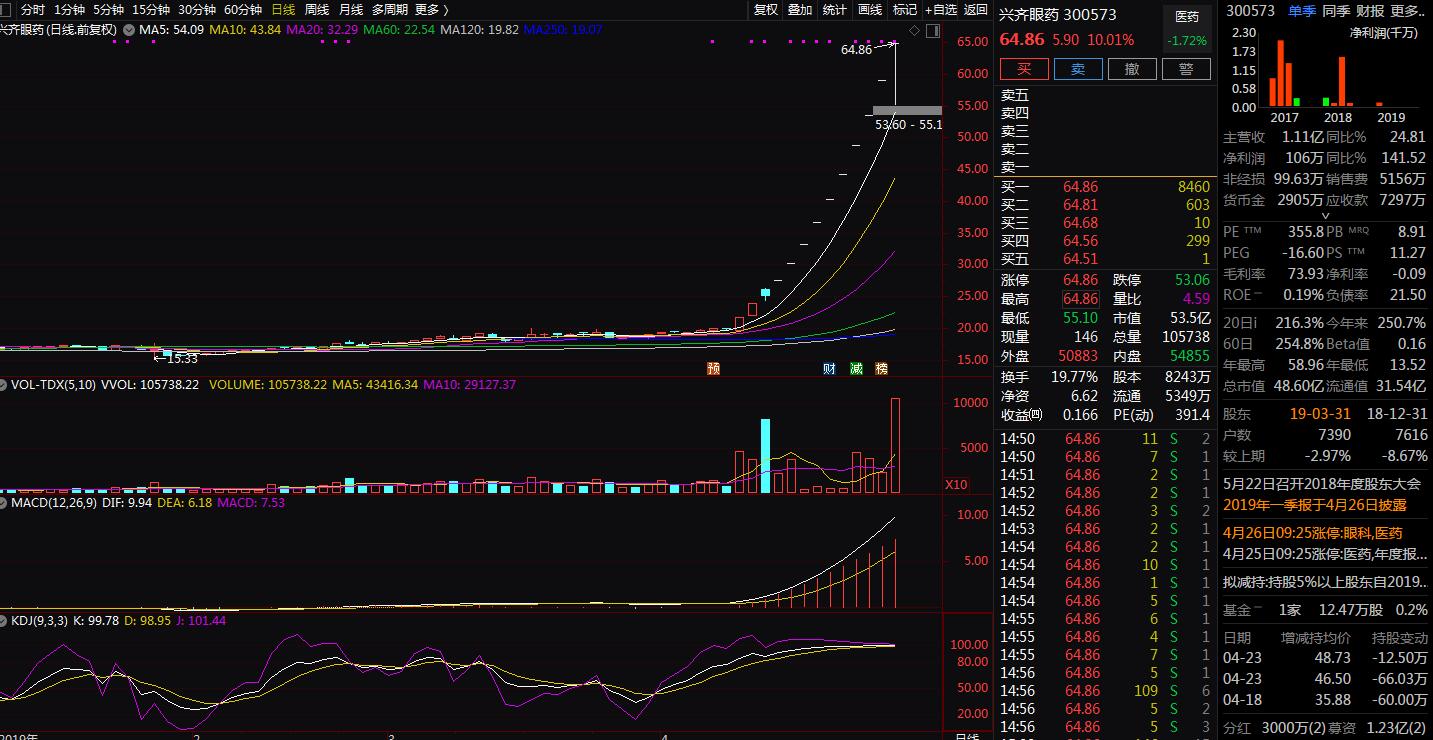Expand the chevron below the financial summary rows
This screenshot has height=740, width=1433.
coord(1326,215)
